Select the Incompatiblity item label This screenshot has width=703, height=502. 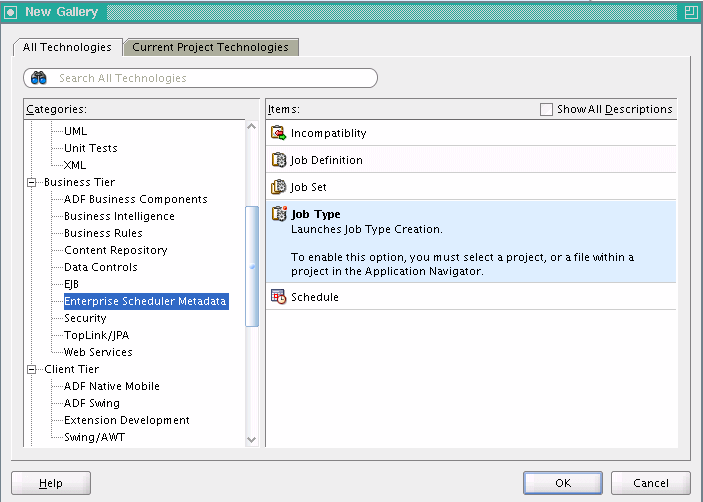(329, 133)
